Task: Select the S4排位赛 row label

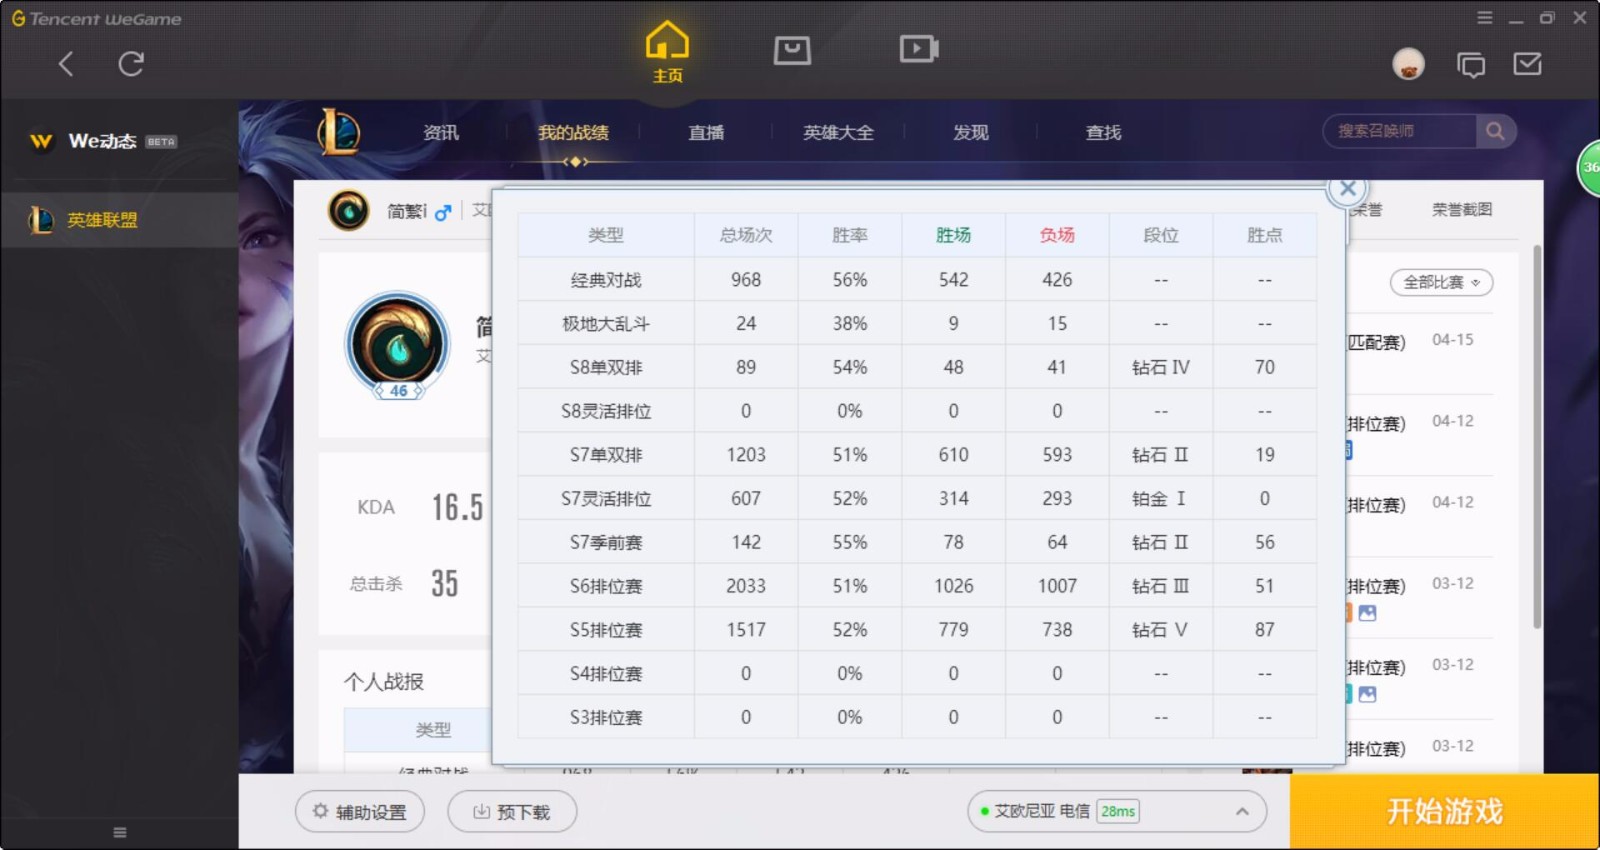Action: pyautogui.click(x=606, y=674)
